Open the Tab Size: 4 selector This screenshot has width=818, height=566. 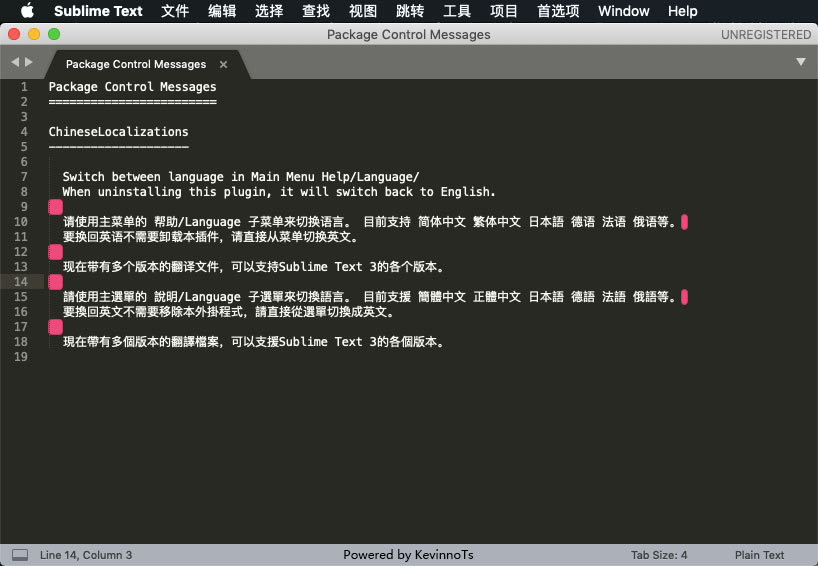[x=659, y=555]
